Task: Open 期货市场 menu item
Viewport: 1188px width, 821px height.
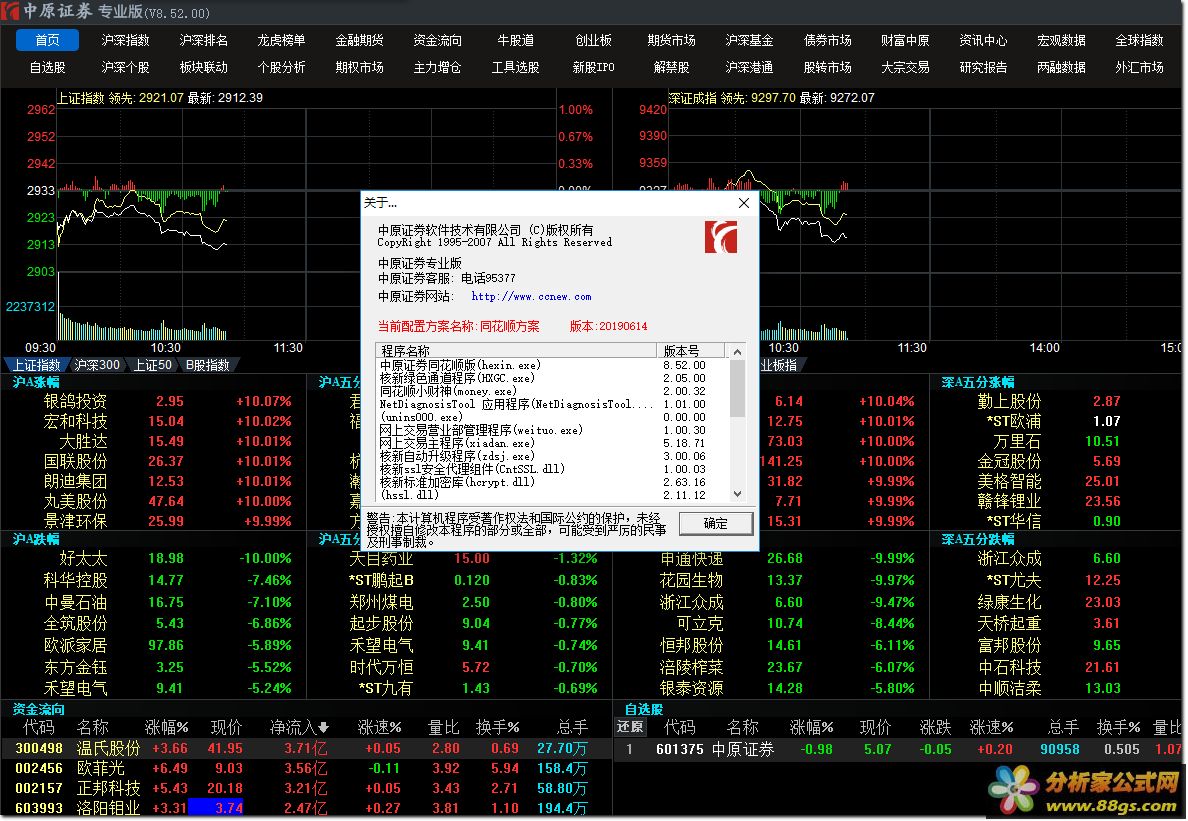Action: (x=671, y=40)
